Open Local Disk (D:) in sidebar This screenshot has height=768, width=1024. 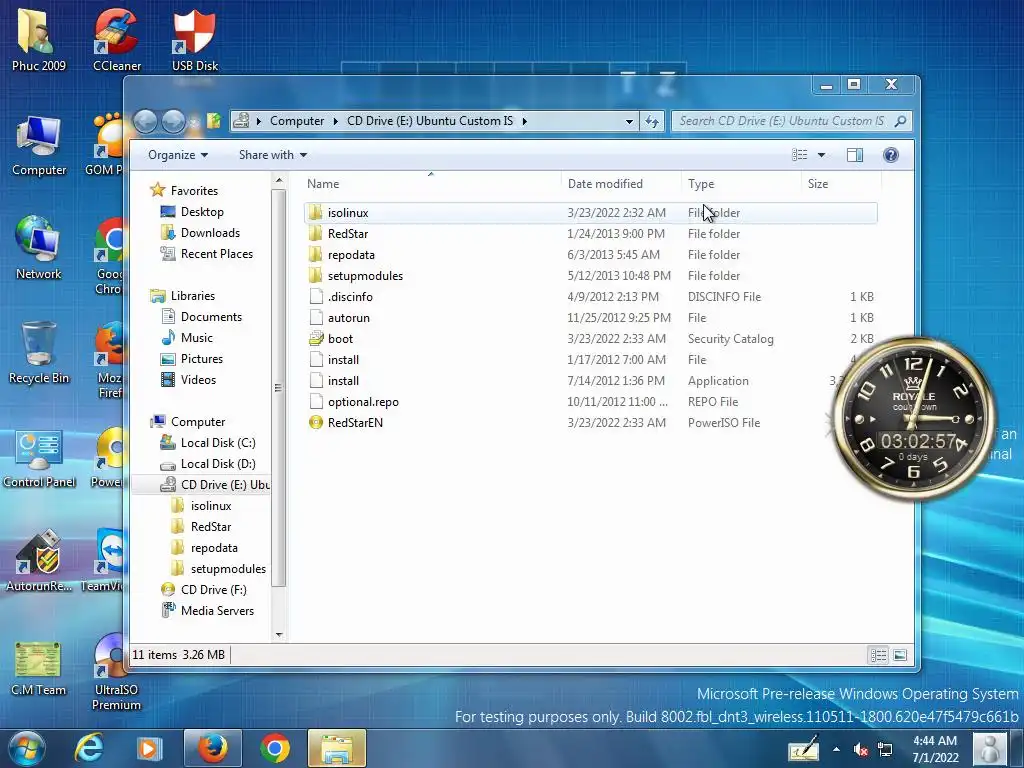217,464
